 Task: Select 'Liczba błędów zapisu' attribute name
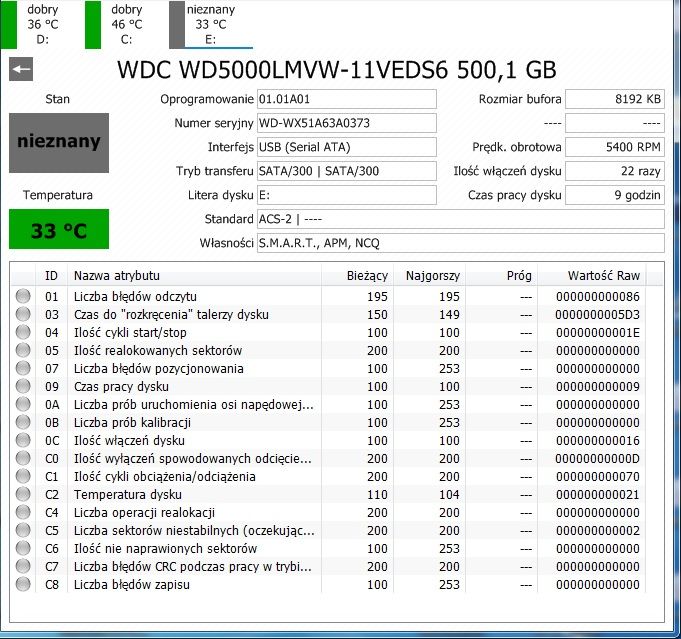[132, 585]
